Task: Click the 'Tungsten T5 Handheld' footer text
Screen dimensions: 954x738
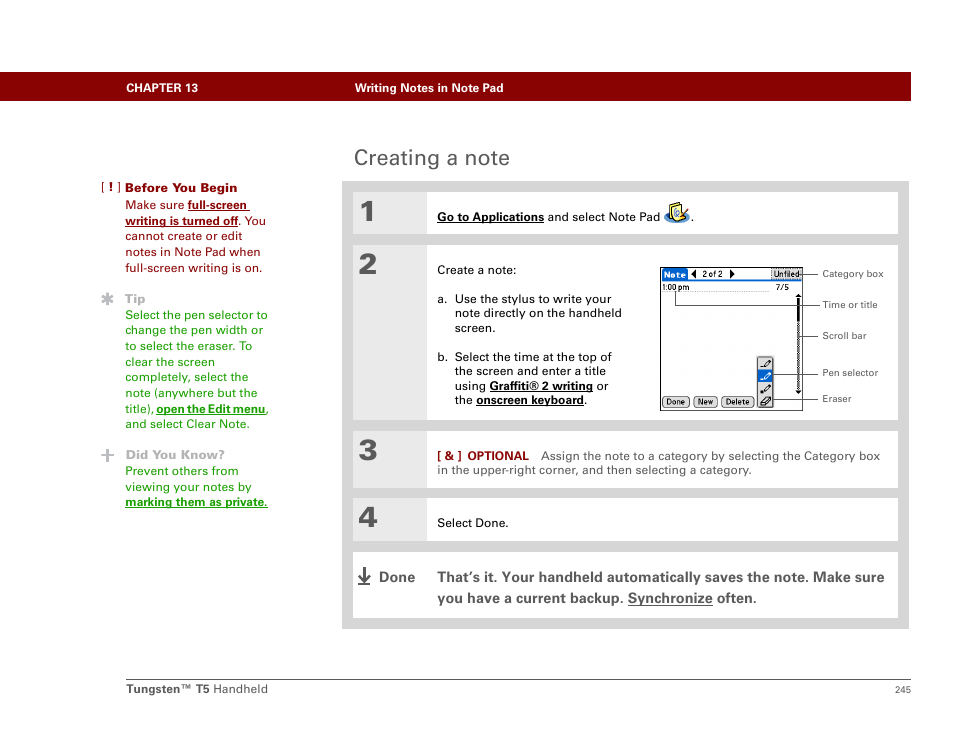Action: click(197, 689)
